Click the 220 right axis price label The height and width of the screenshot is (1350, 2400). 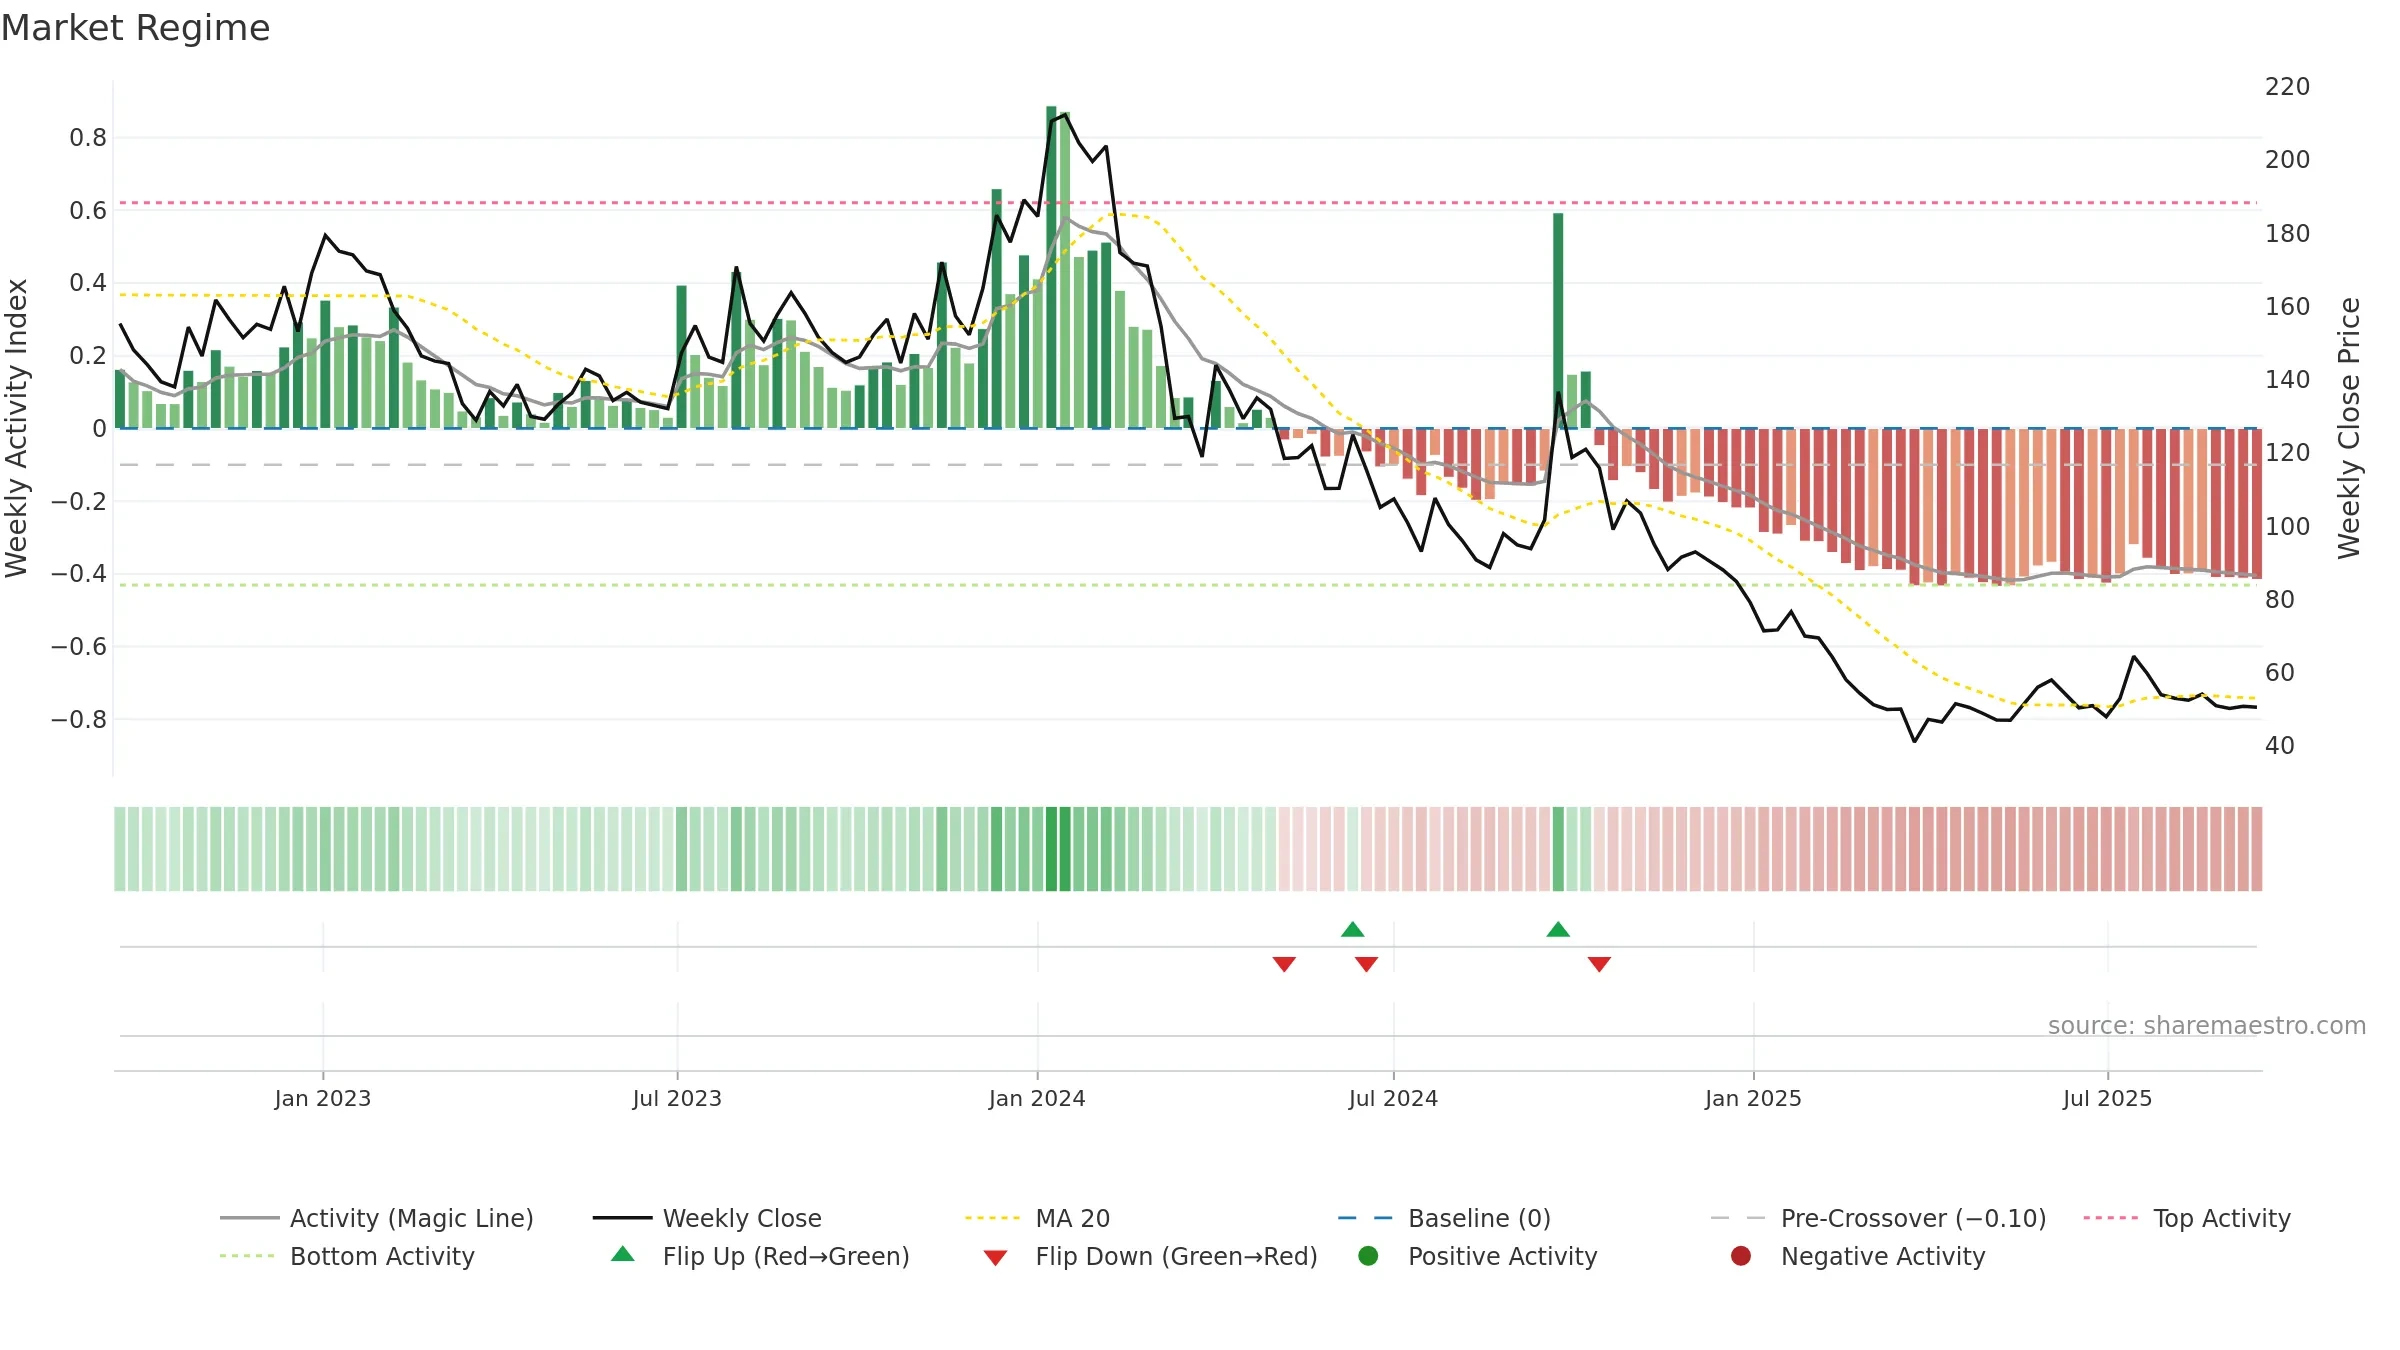point(2288,87)
